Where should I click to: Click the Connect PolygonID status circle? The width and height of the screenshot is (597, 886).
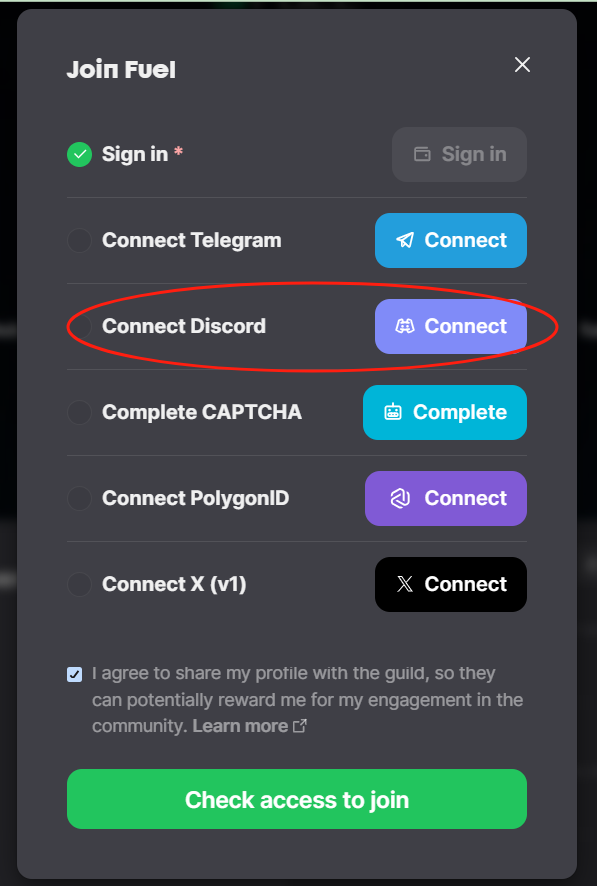[x=80, y=498]
